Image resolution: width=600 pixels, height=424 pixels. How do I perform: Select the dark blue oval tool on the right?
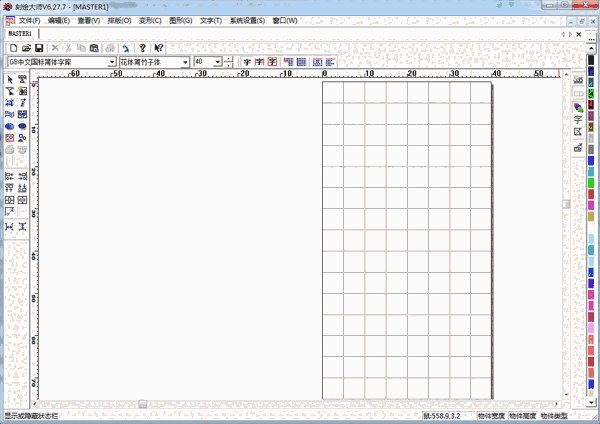[x=23, y=126]
